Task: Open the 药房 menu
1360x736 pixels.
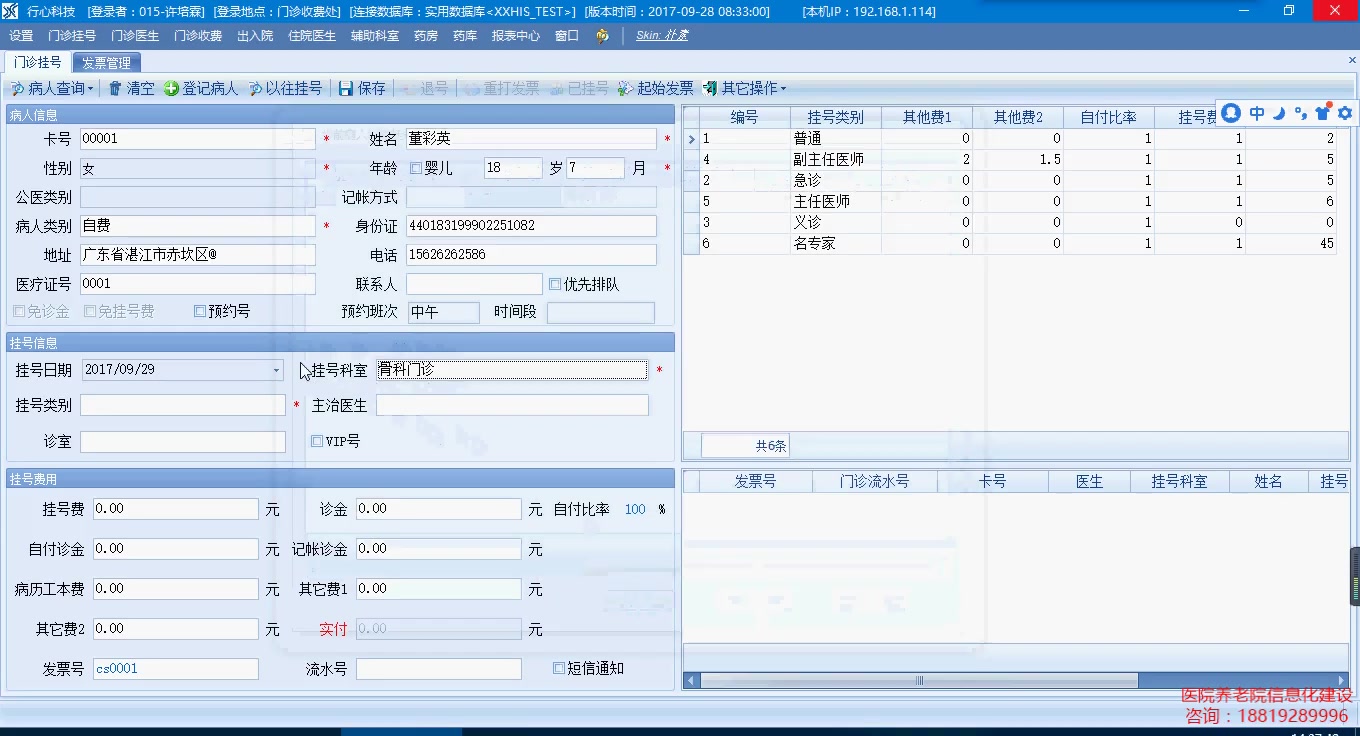Action: click(x=426, y=35)
